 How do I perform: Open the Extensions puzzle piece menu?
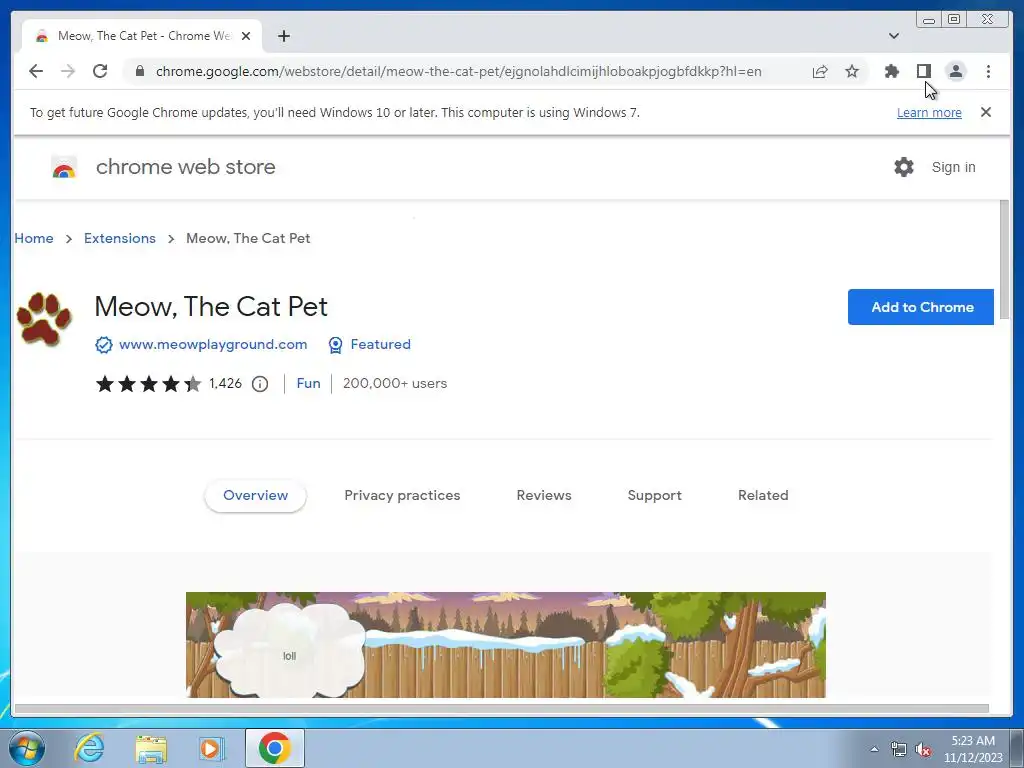[x=891, y=71]
